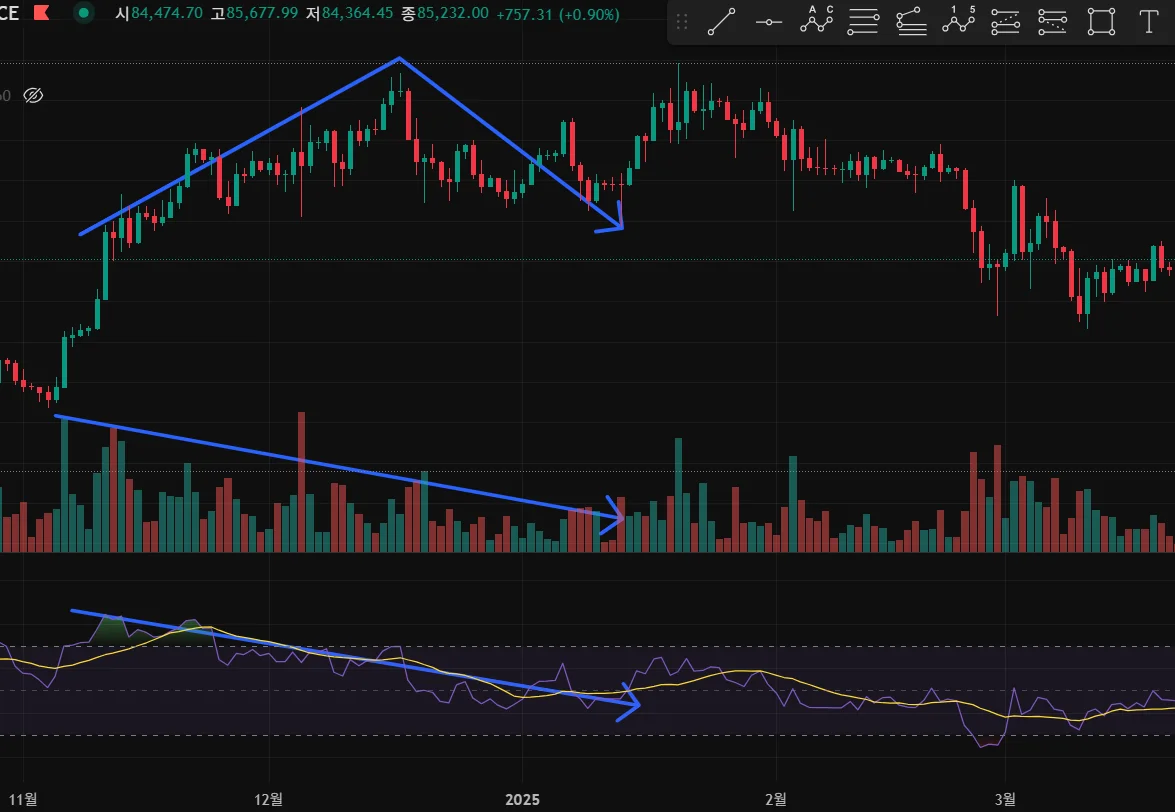The image size is (1175, 812).
Task: Select the Trend Line drawing tool
Action: click(x=721, y=22)
